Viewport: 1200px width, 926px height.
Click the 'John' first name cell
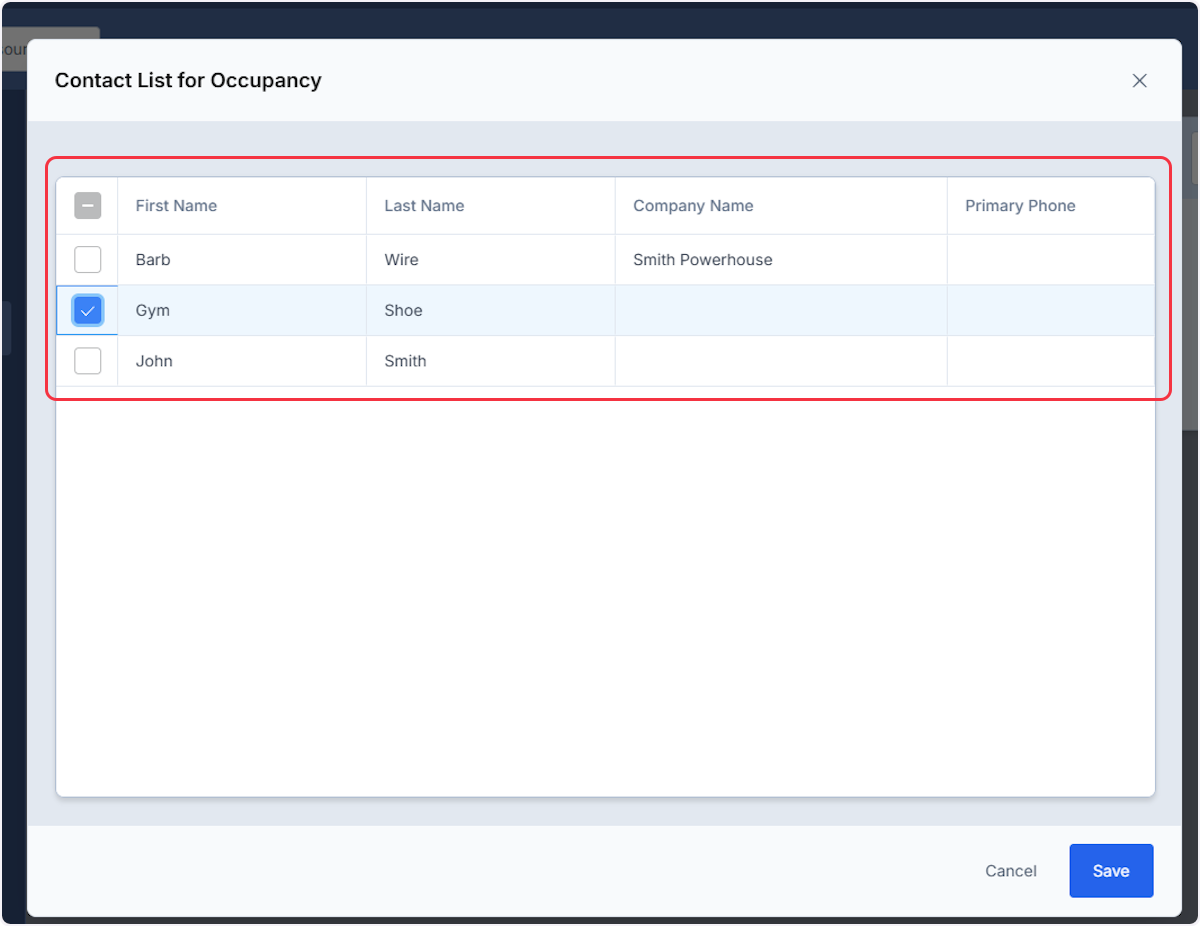tap(242, 361)
